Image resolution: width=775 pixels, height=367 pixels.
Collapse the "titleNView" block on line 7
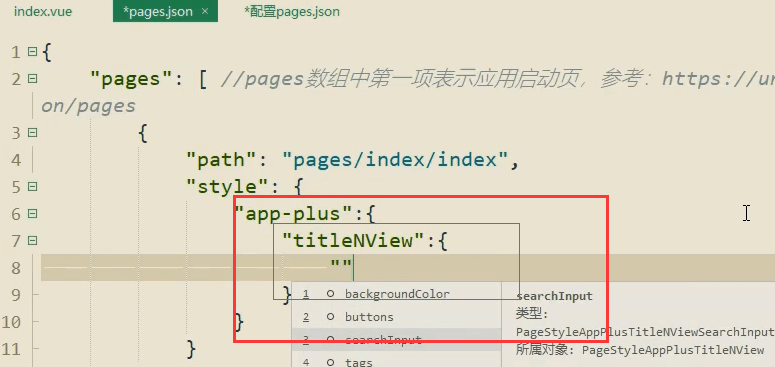[x=32, y=241]
